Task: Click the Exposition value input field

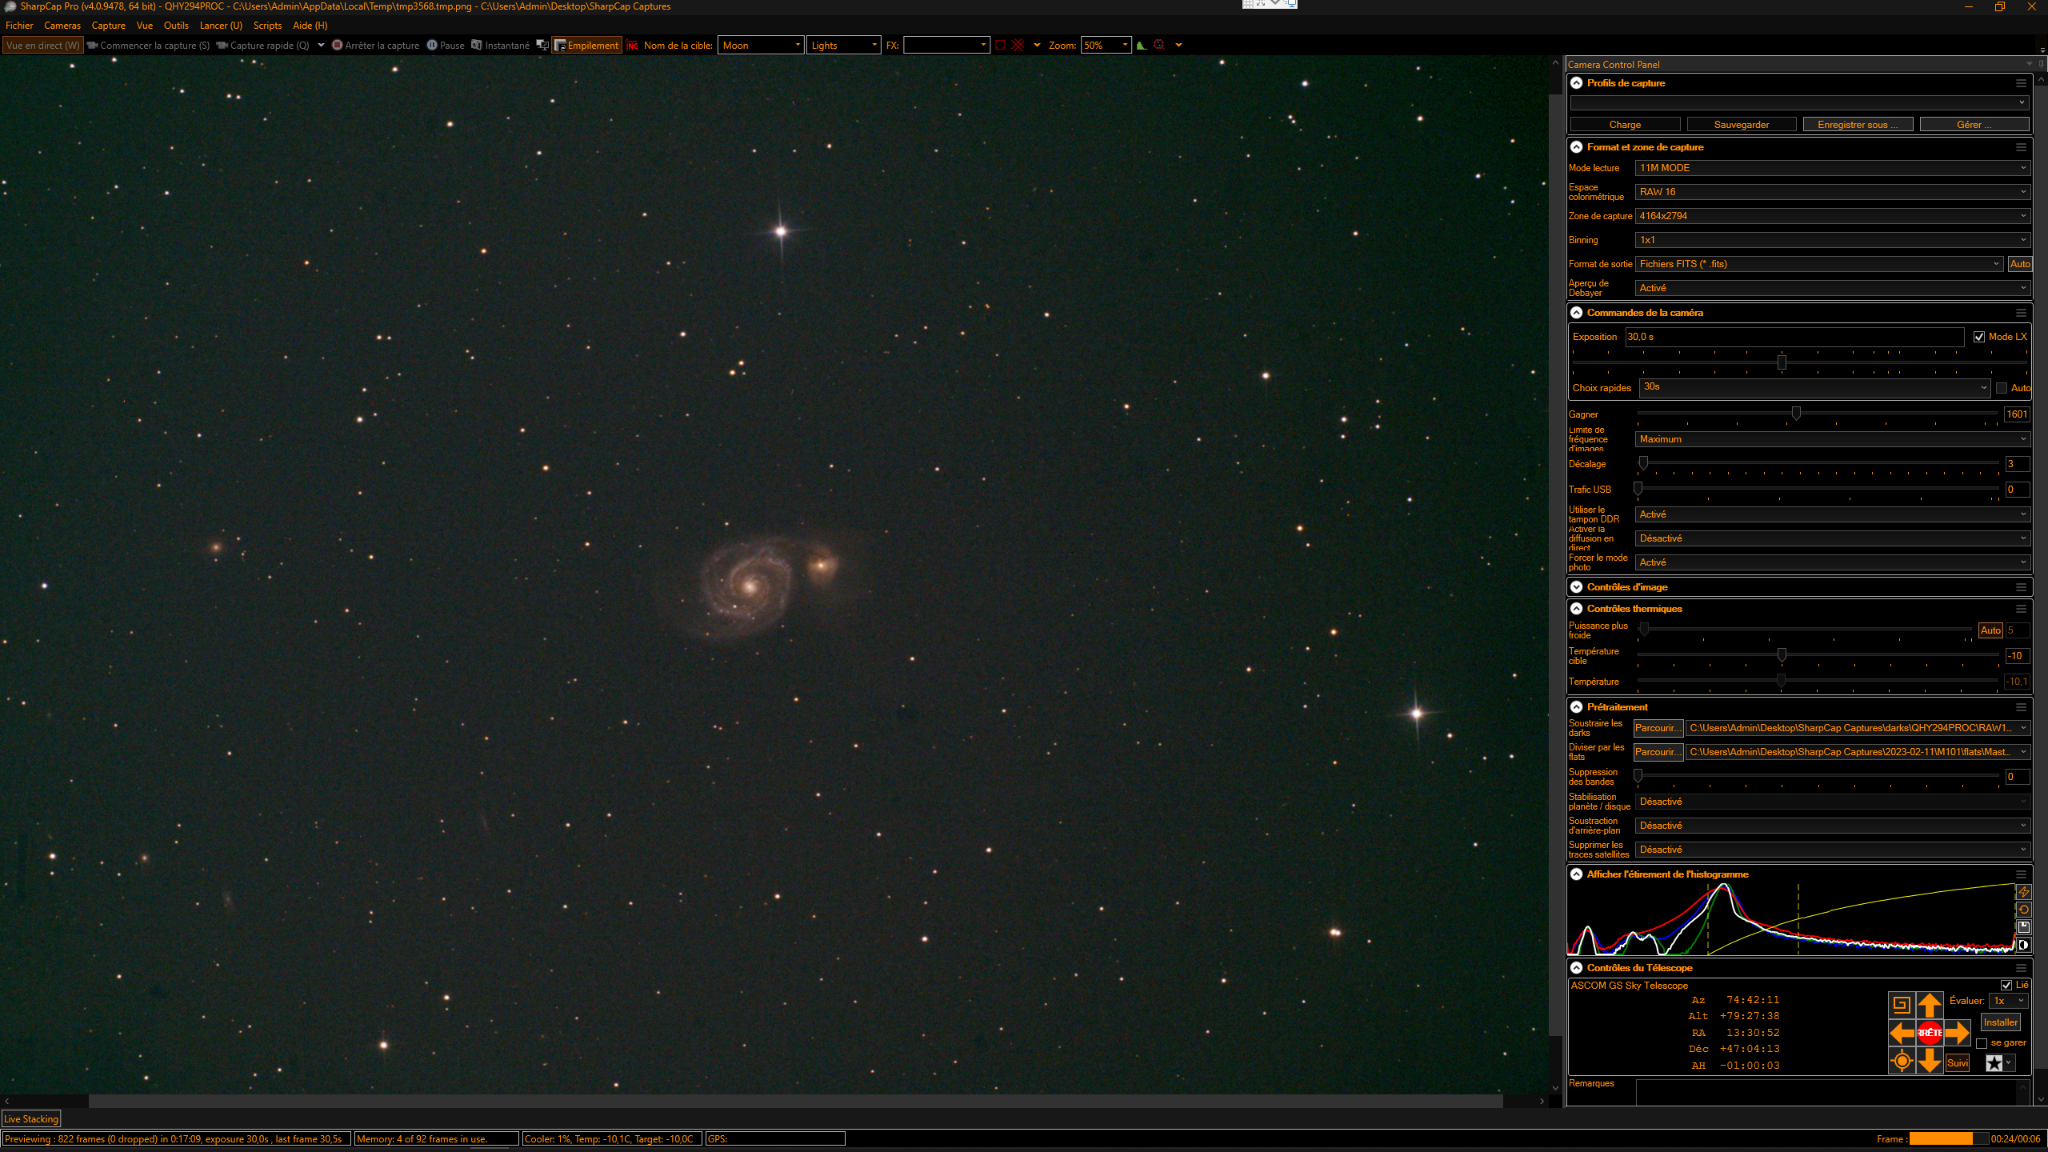Action: pos(1794,337)
